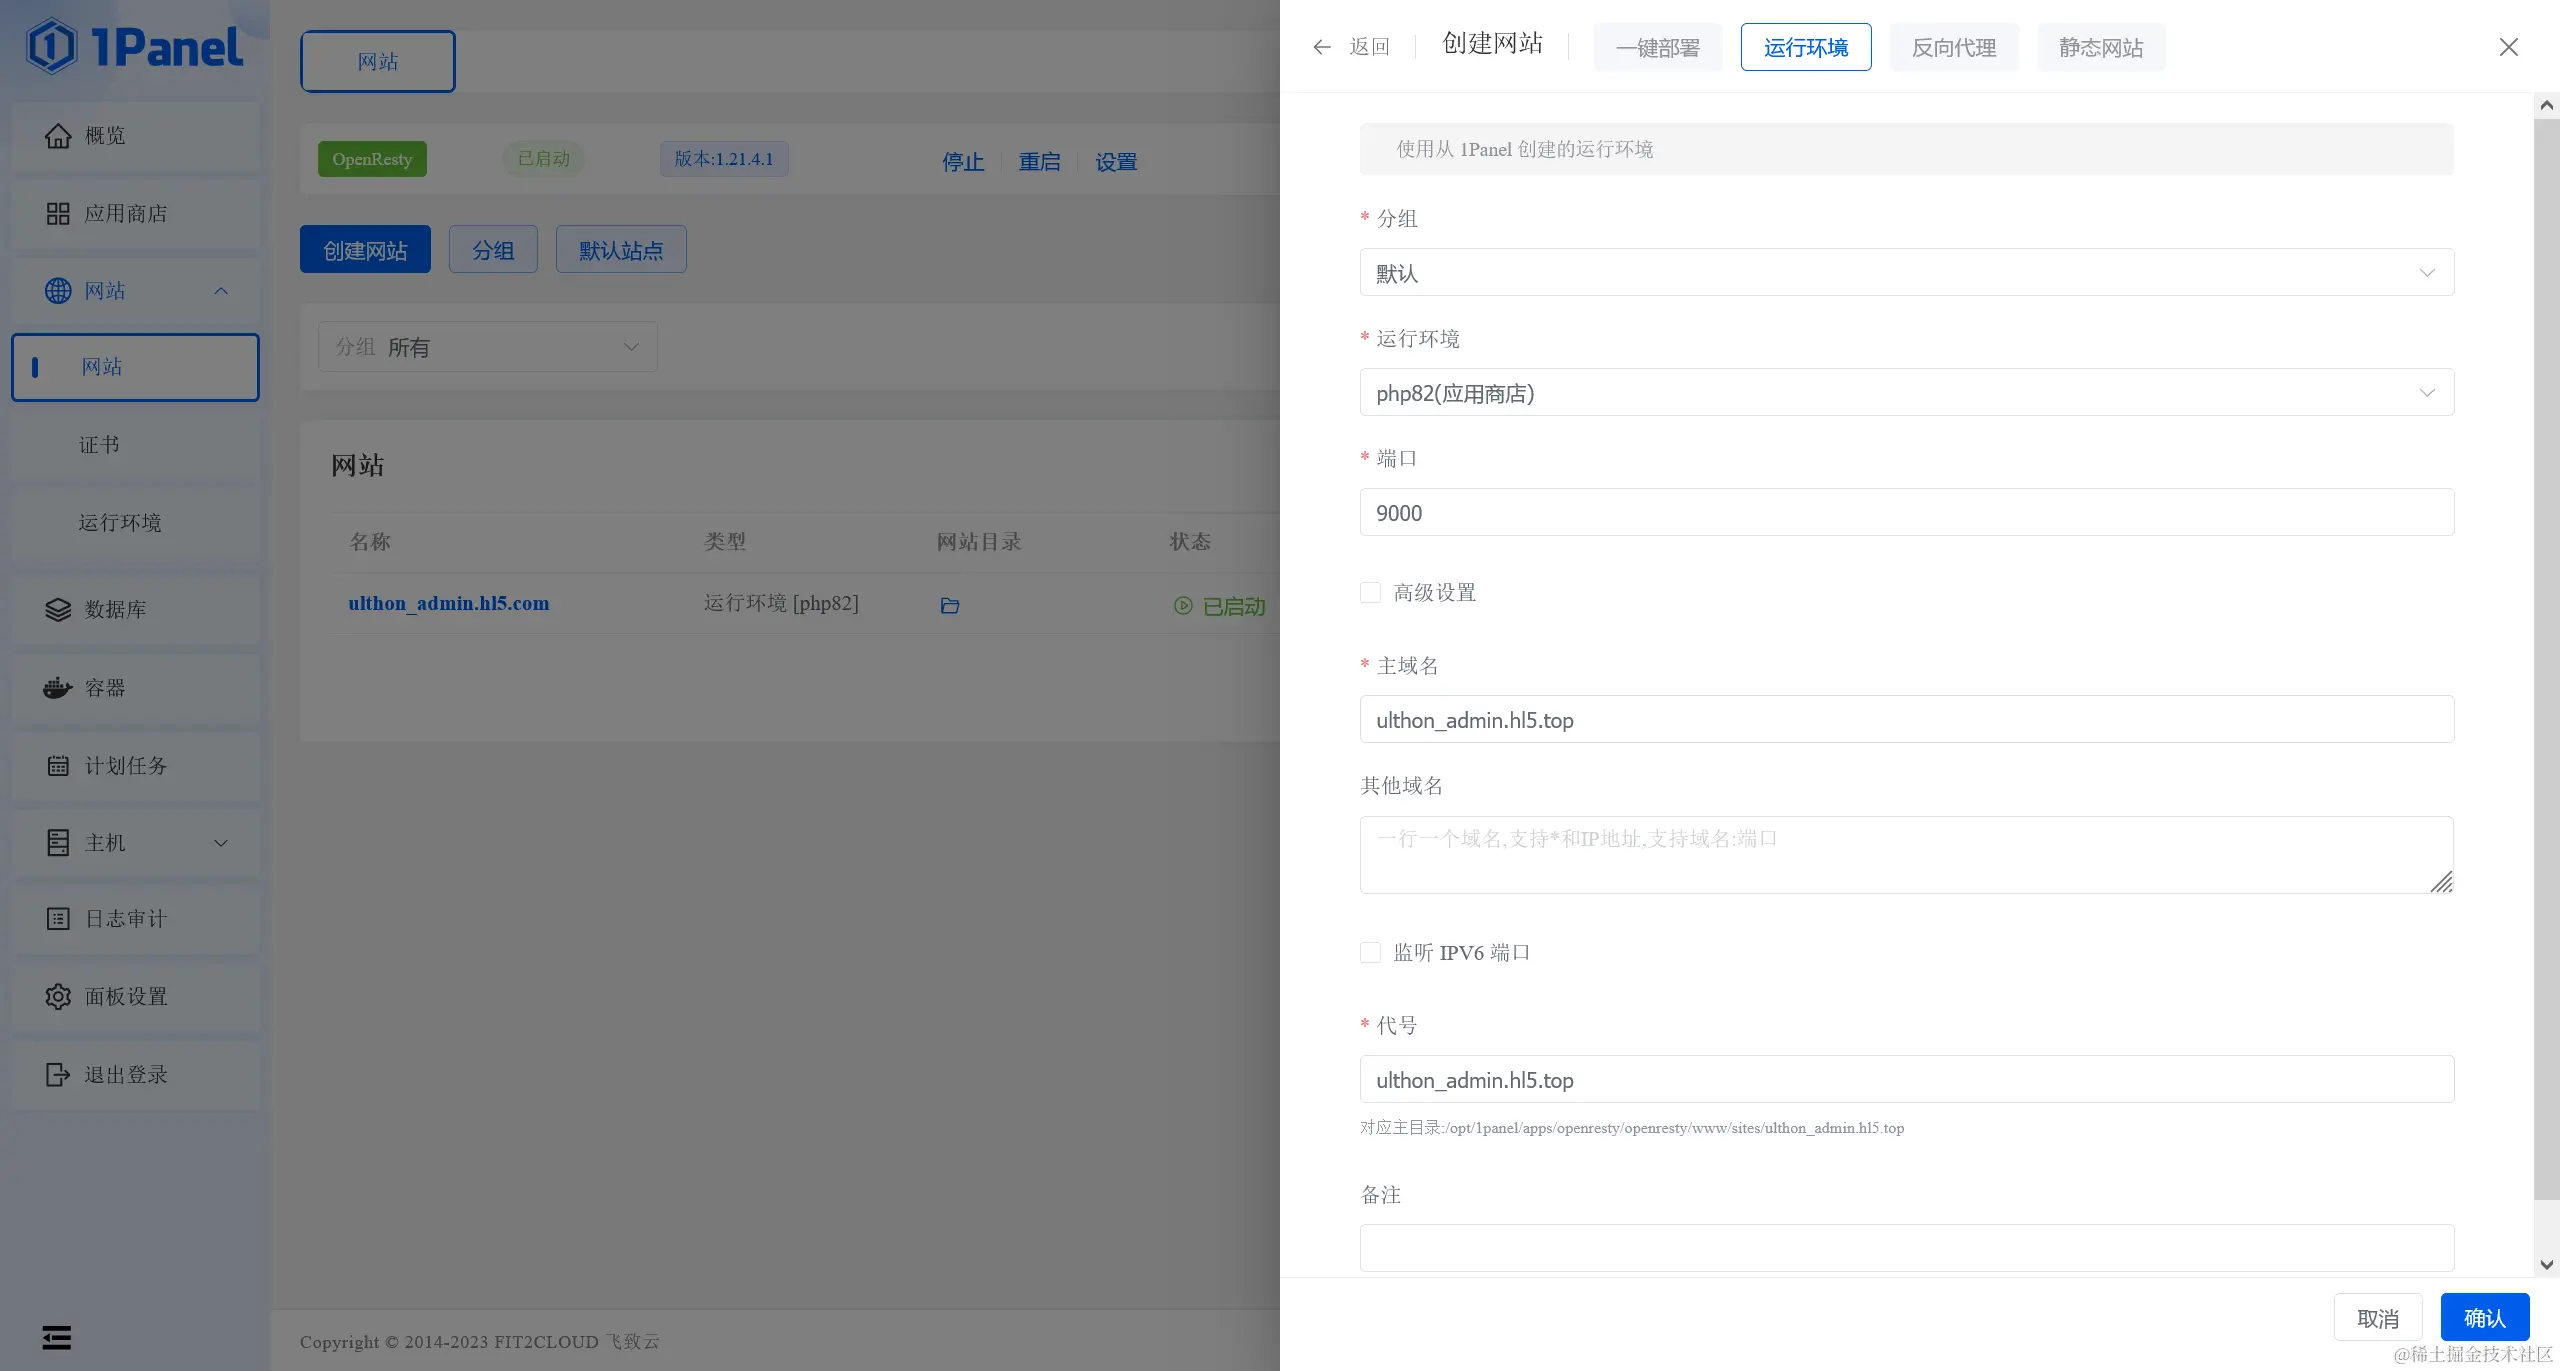Click the 数据库 layers icon
Screen dimensions: 2560x1371
click(x=58, y=610)
